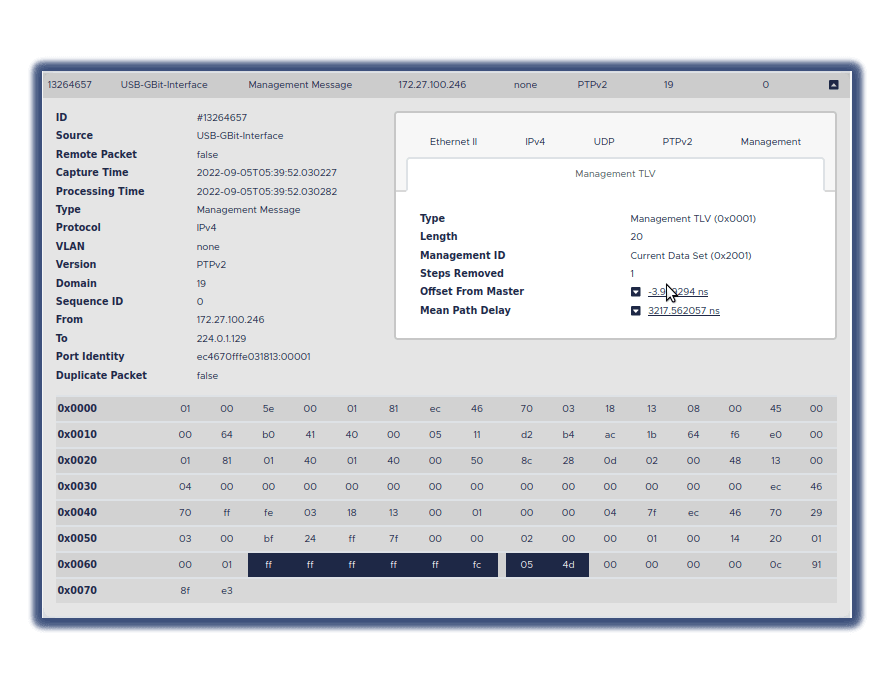Click byte 91 in row 0x0060
The image size is (895, 689).
pos(816,565)
